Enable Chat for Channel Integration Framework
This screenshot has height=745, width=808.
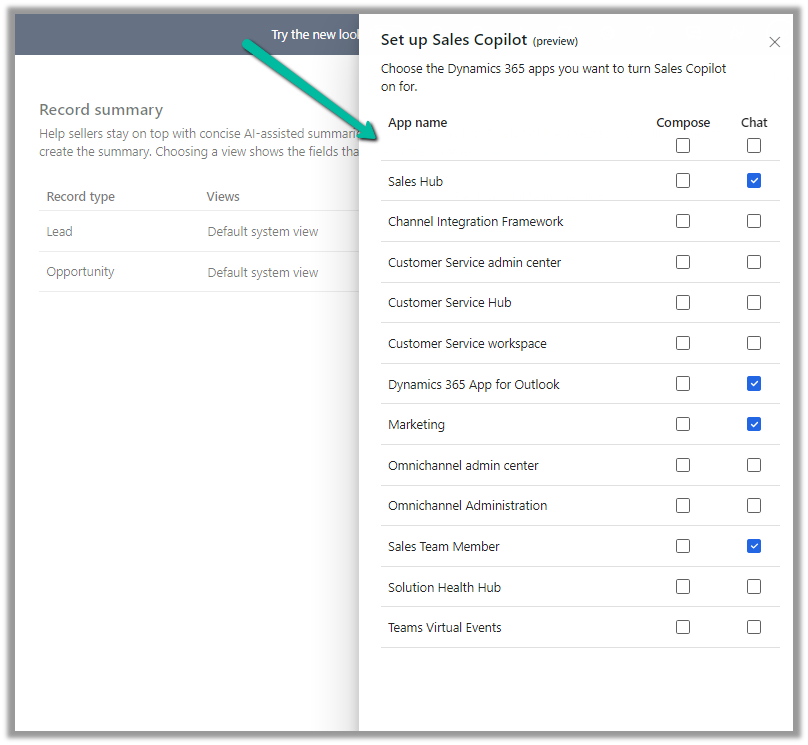pos(754,221)
